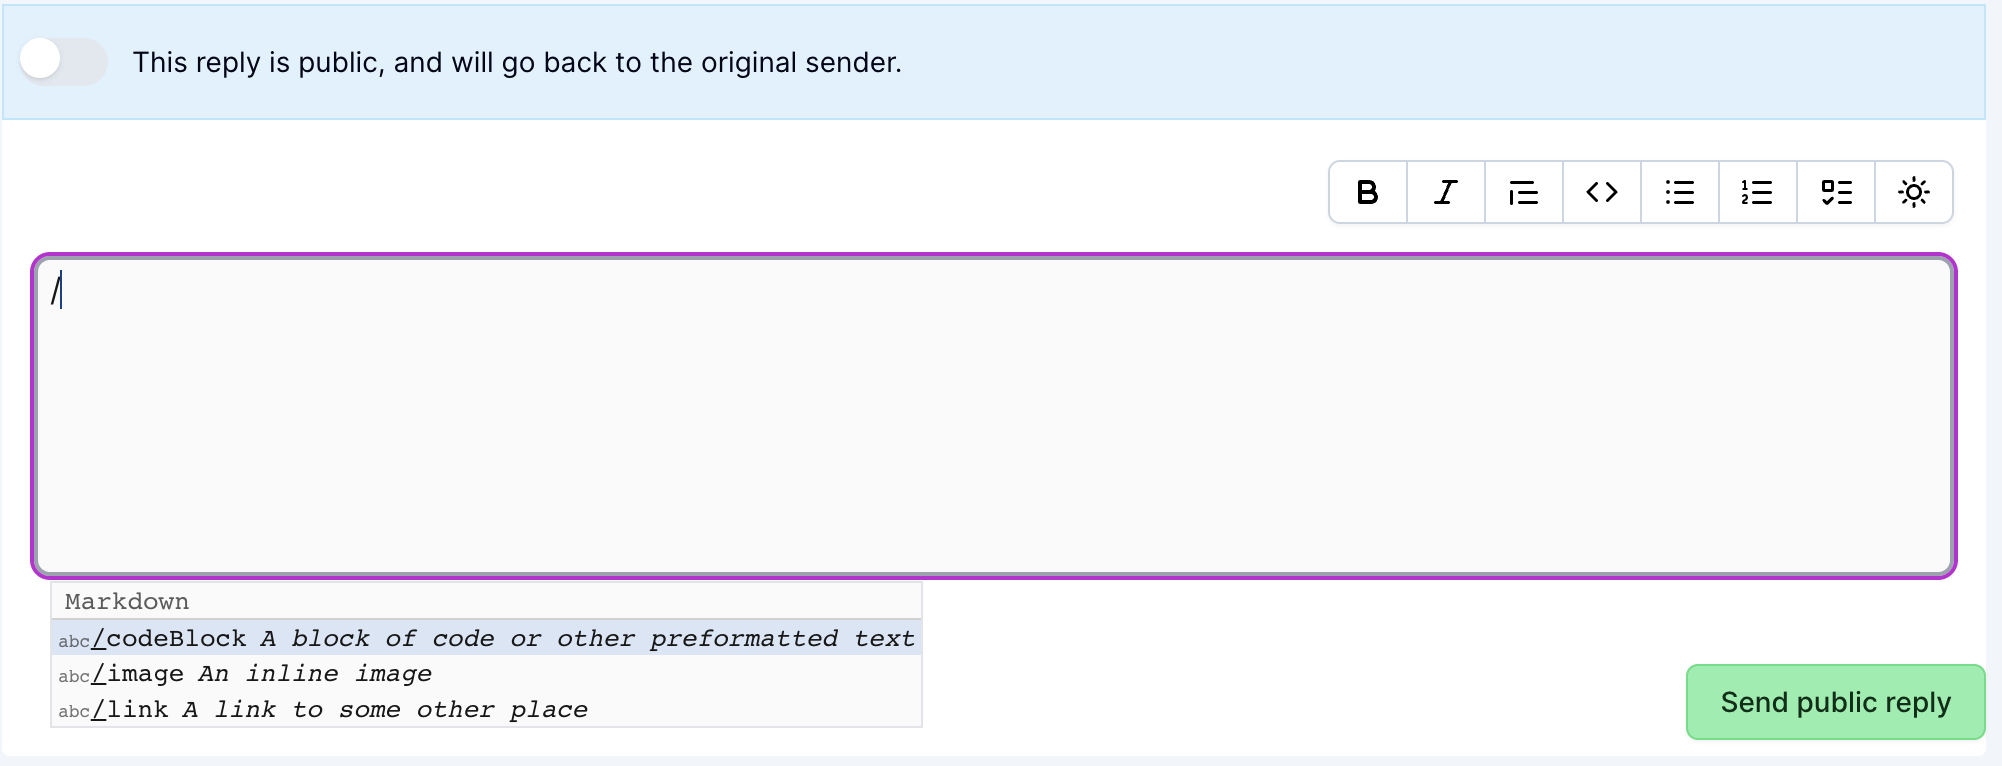Click the Markdown header in the suggestion list
2002x766 pixels.
(x=127, y=602)
